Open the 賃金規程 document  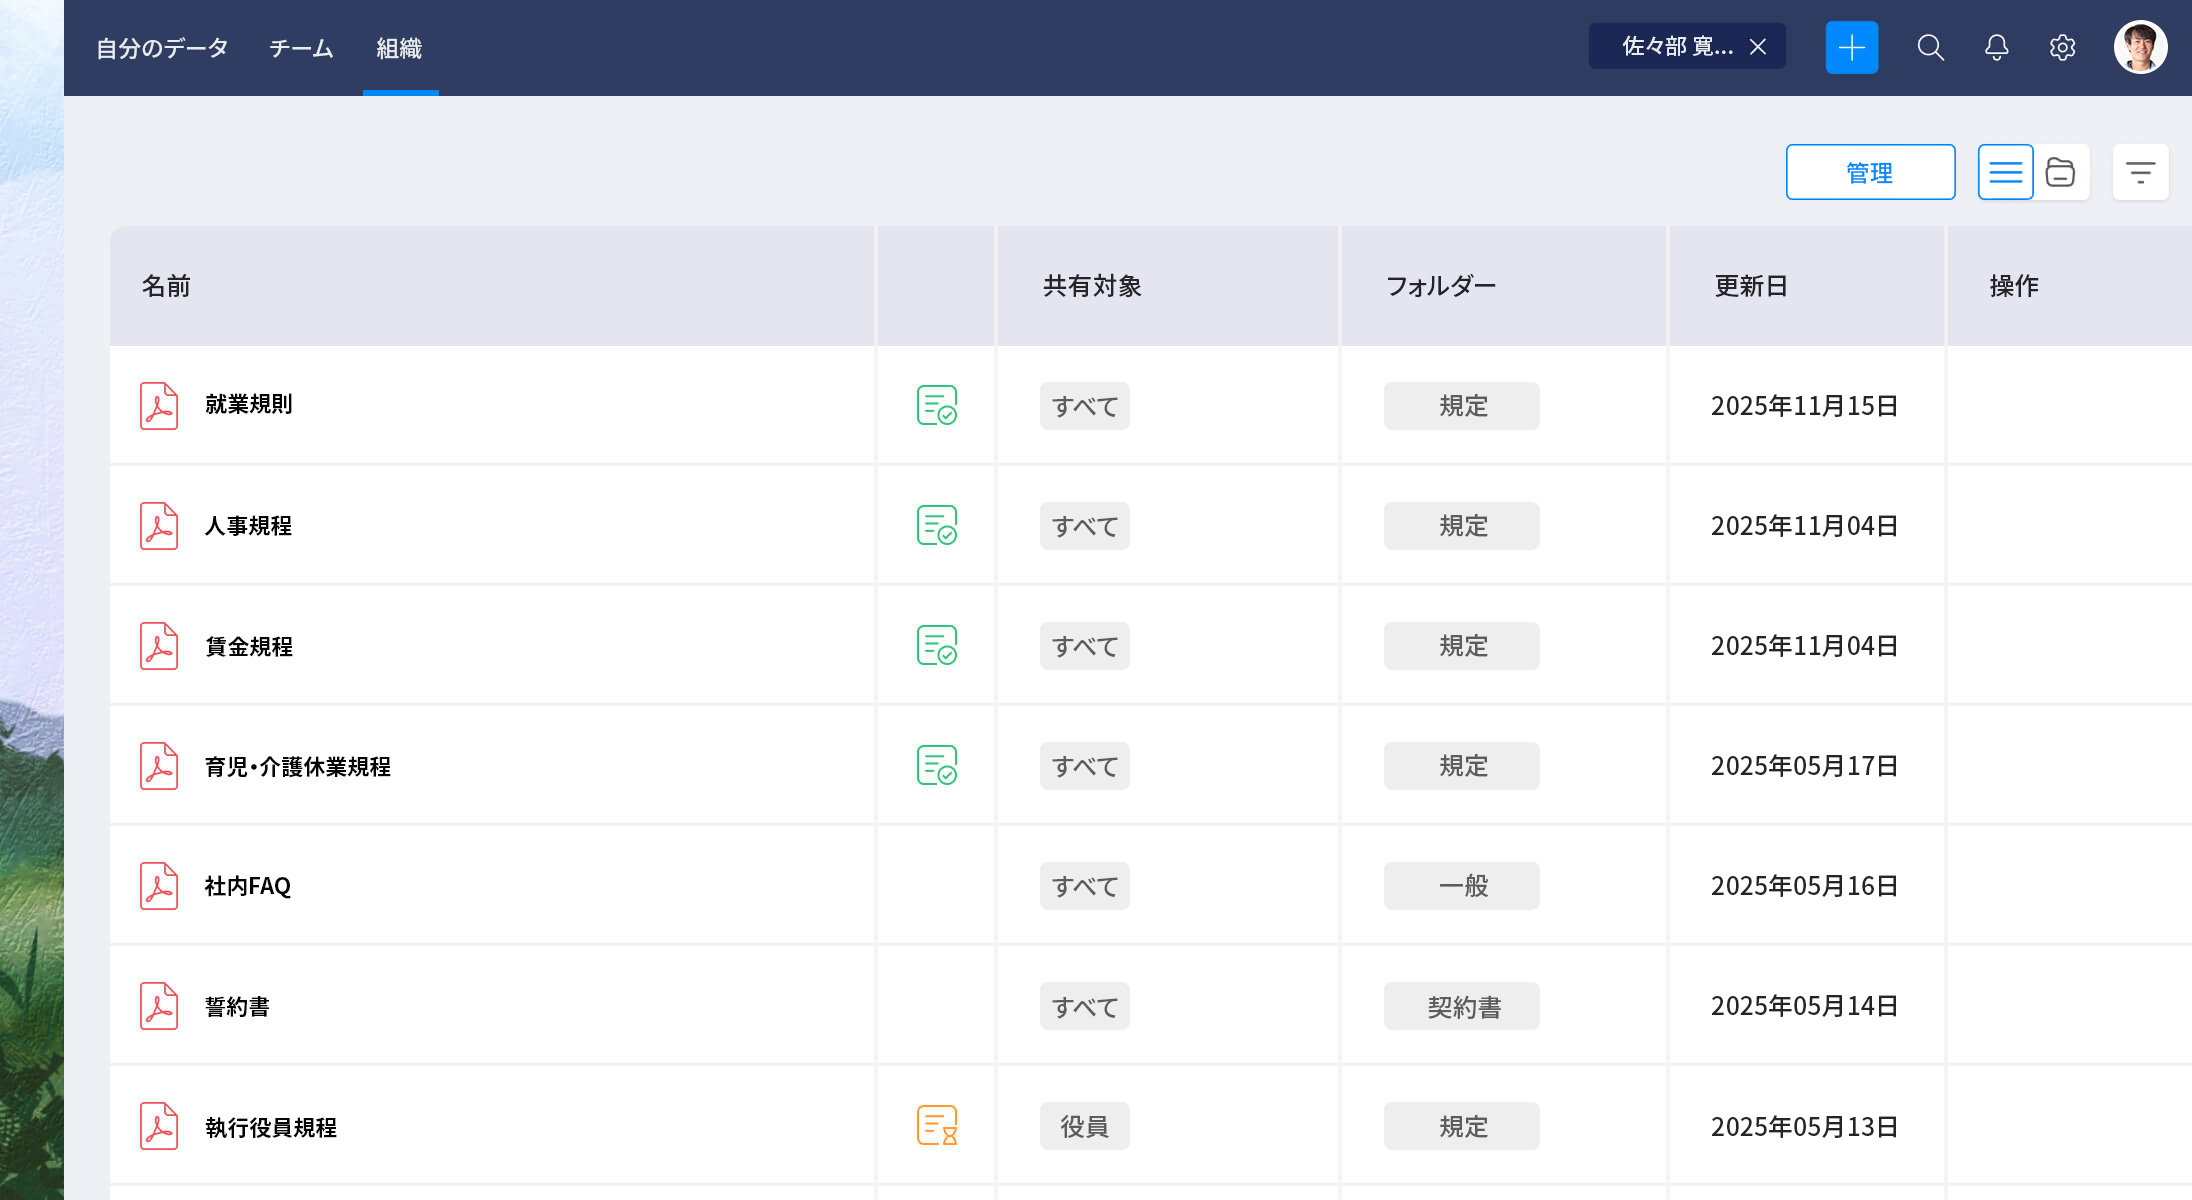tap(249, 647)
